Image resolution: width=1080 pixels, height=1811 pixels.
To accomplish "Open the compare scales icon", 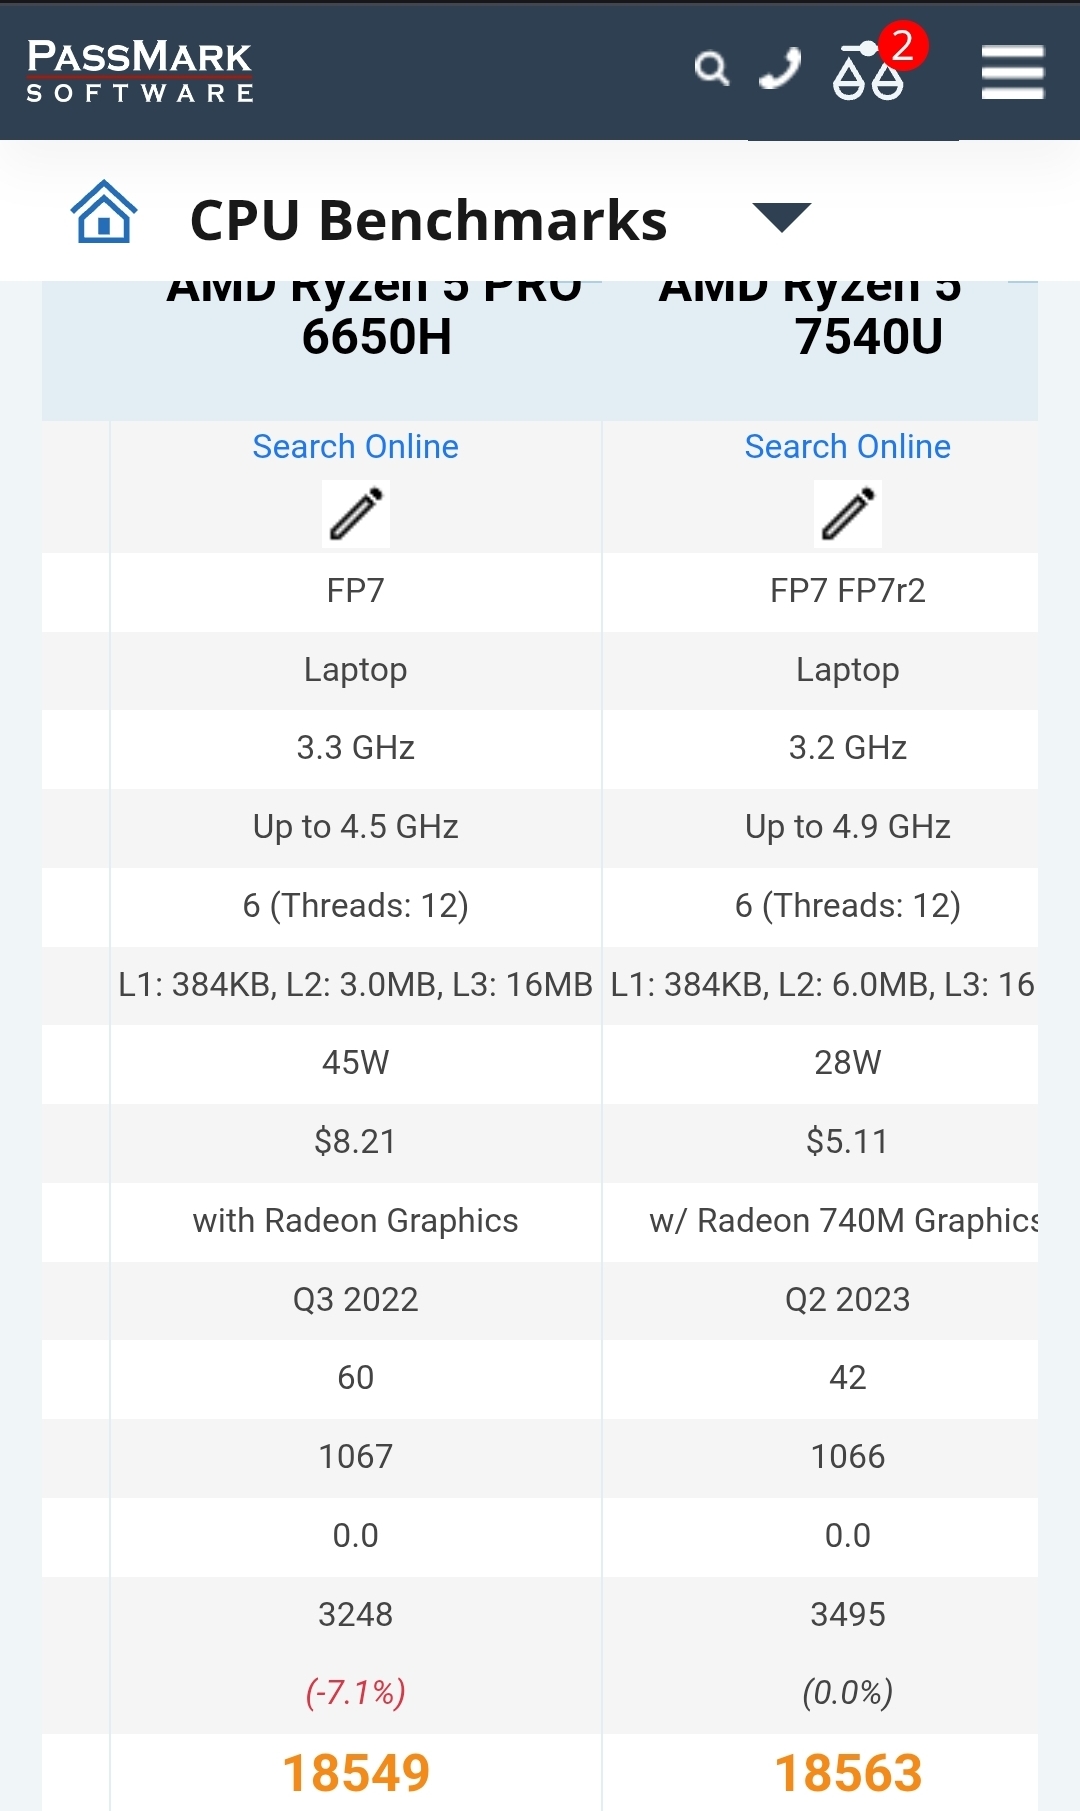I will [x=868, y=71].
